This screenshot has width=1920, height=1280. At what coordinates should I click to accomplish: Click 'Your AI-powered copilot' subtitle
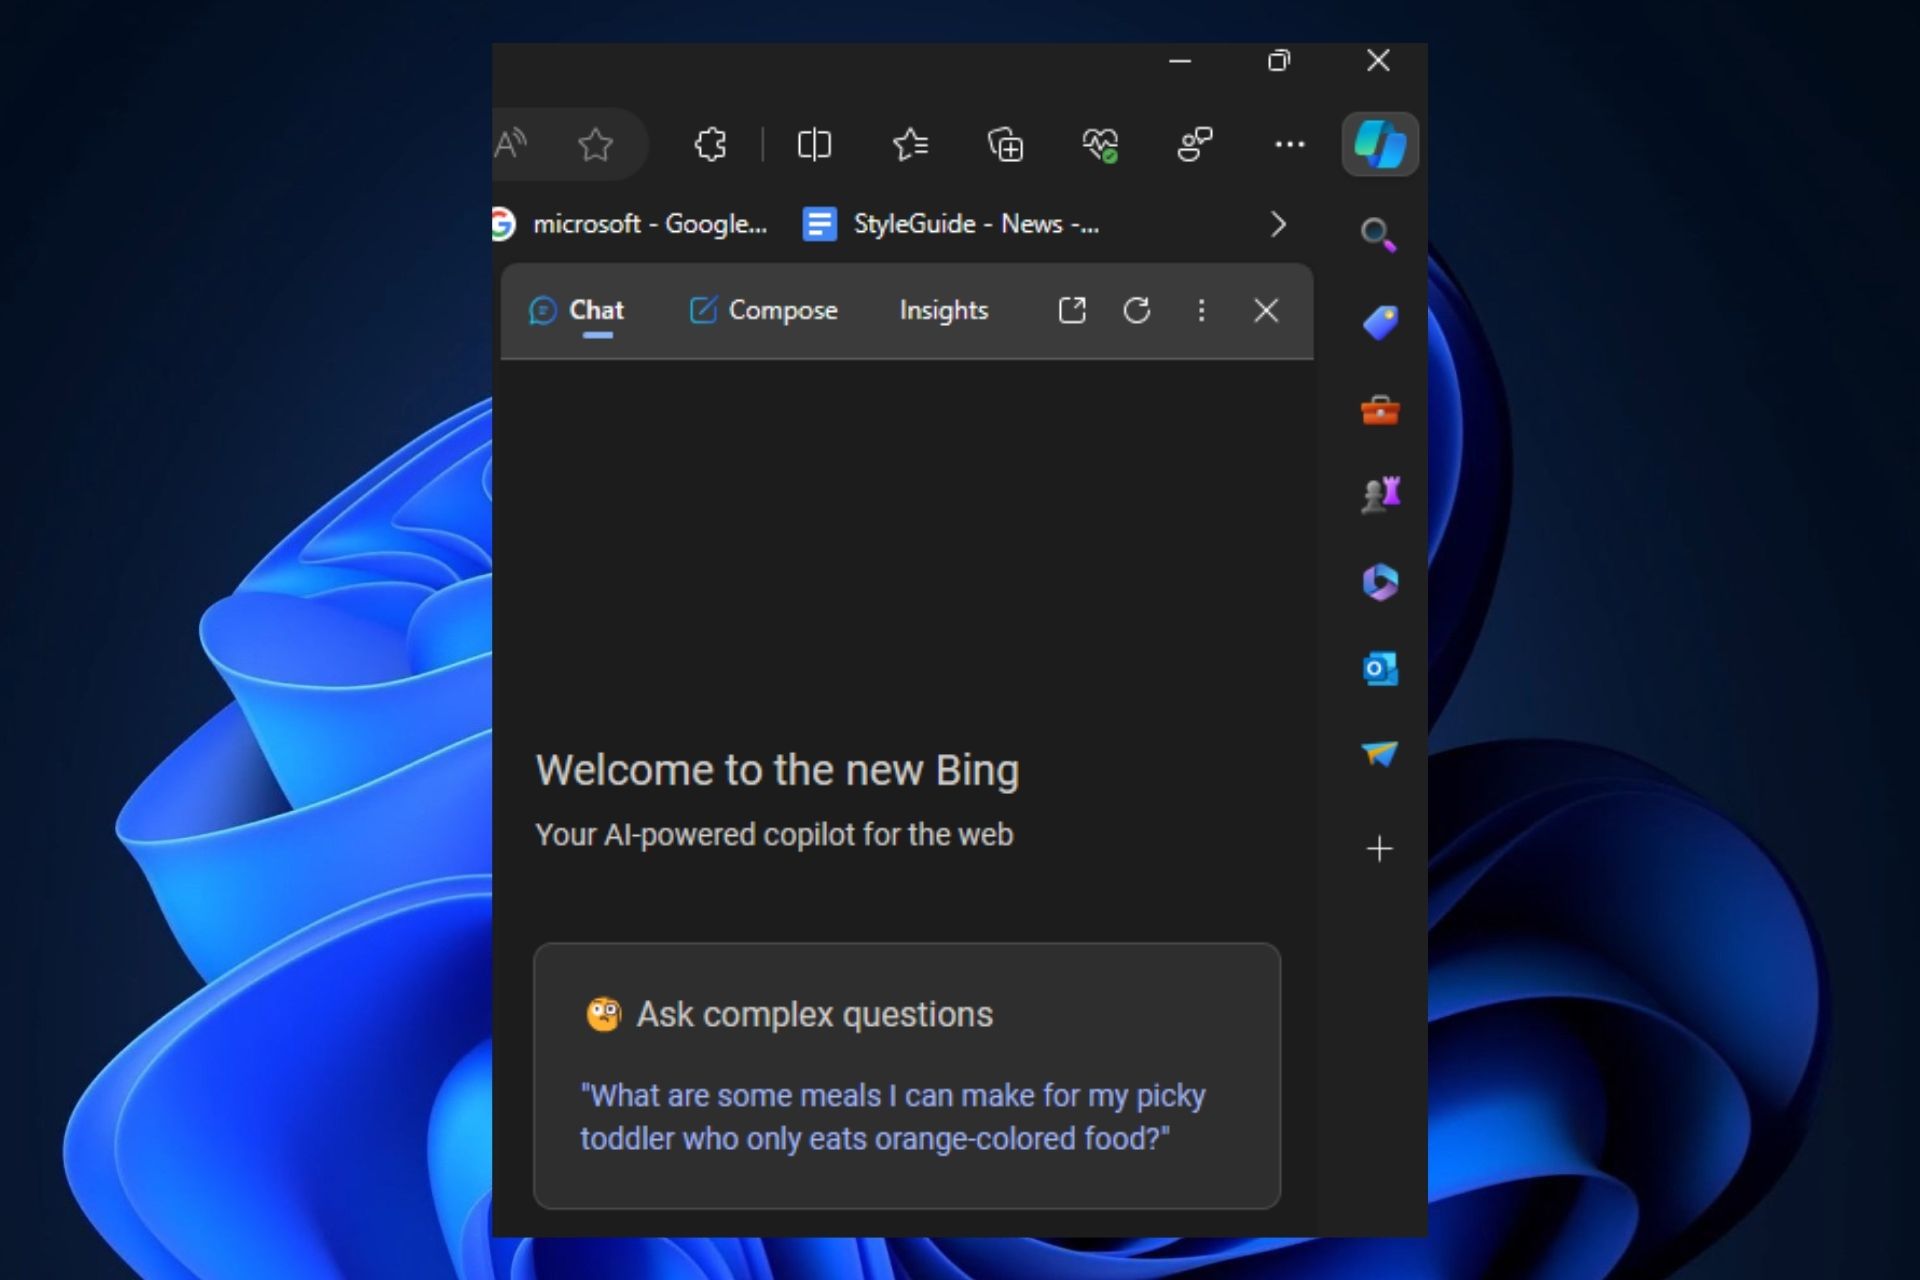pos(774,834)
